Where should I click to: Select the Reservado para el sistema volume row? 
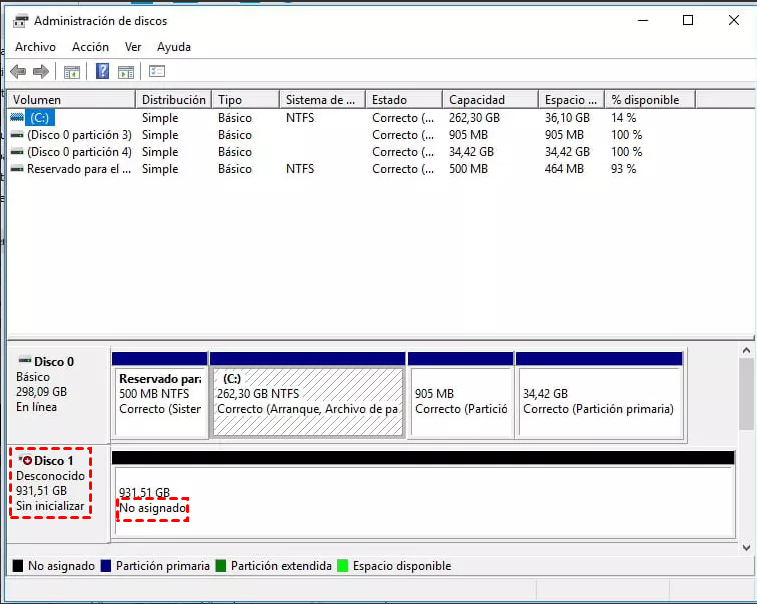coord(80,169)
